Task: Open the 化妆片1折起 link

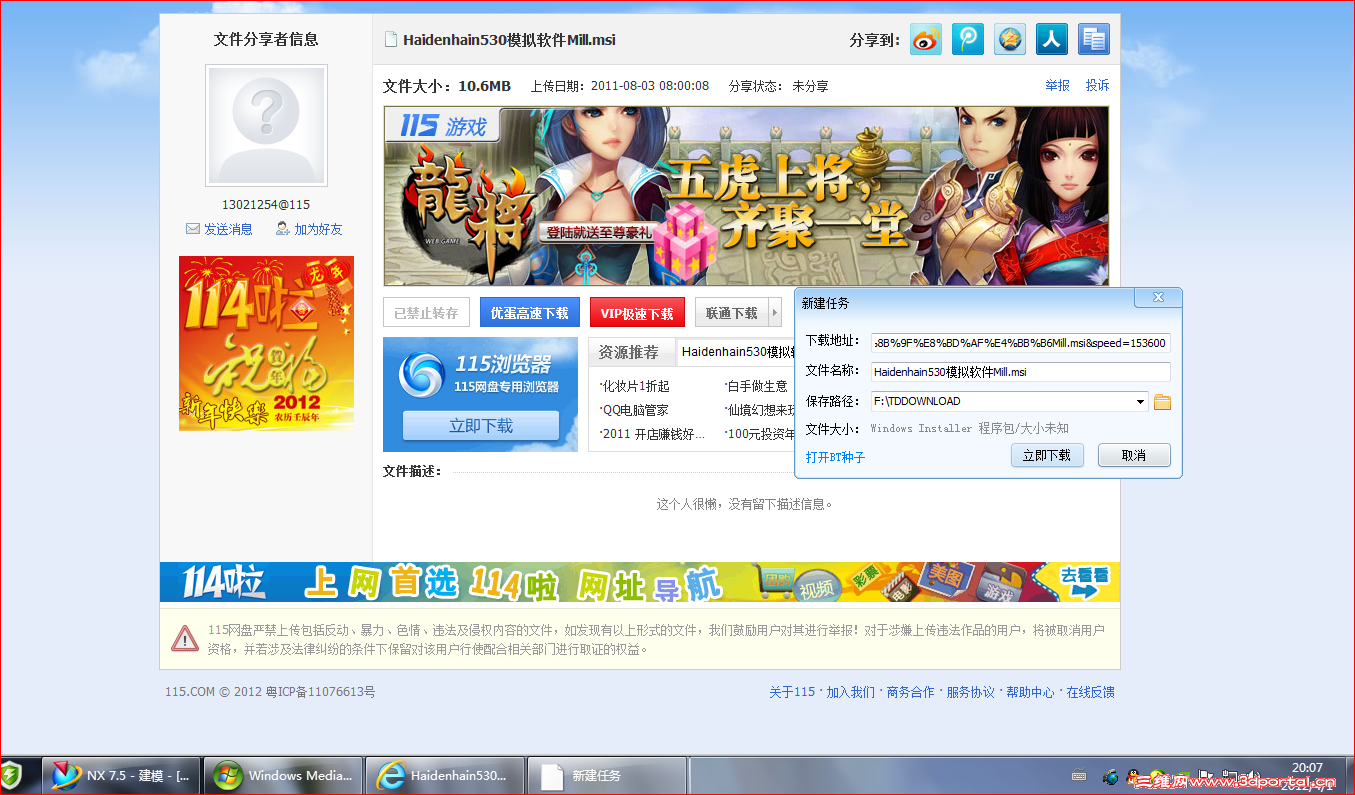Action: (635, 386)
